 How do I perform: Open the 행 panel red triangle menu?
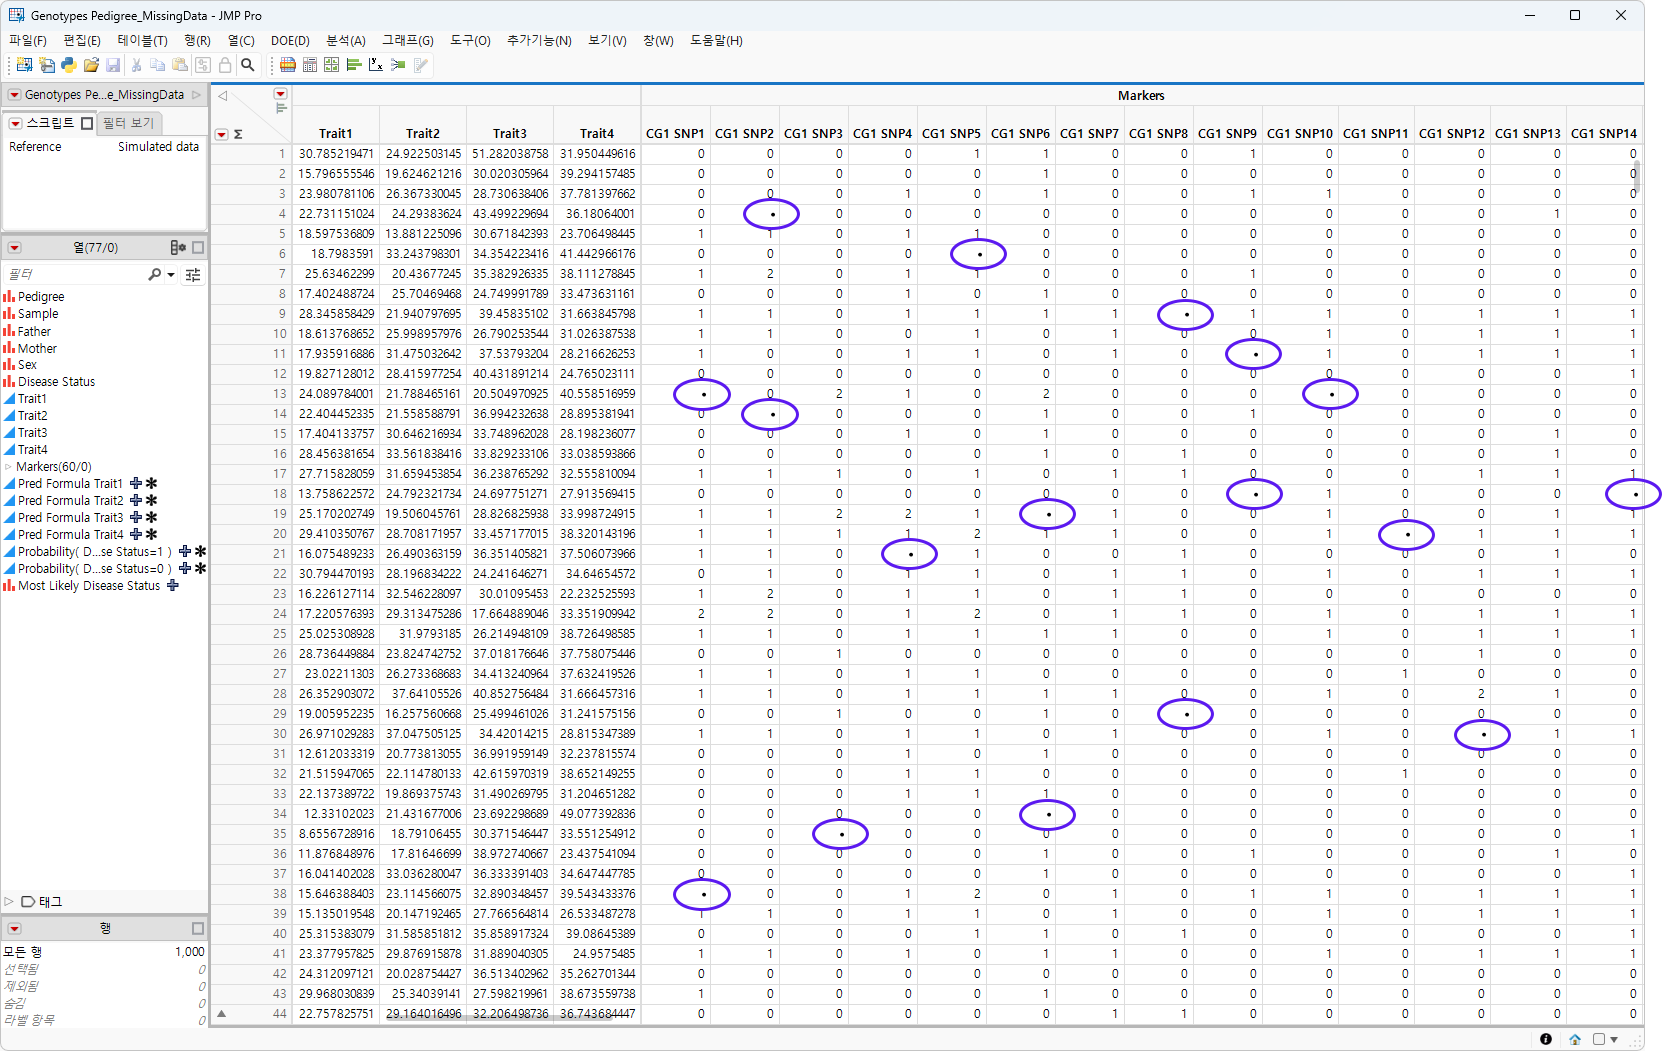point(15,928)
